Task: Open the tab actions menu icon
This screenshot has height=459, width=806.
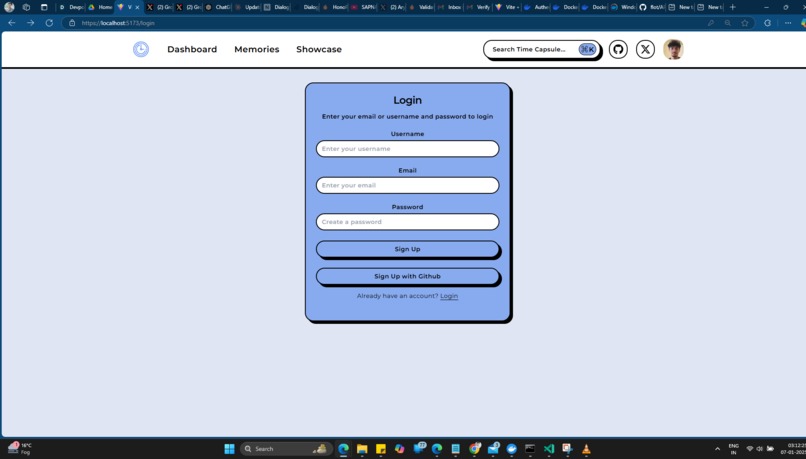Action: [44, 7]
